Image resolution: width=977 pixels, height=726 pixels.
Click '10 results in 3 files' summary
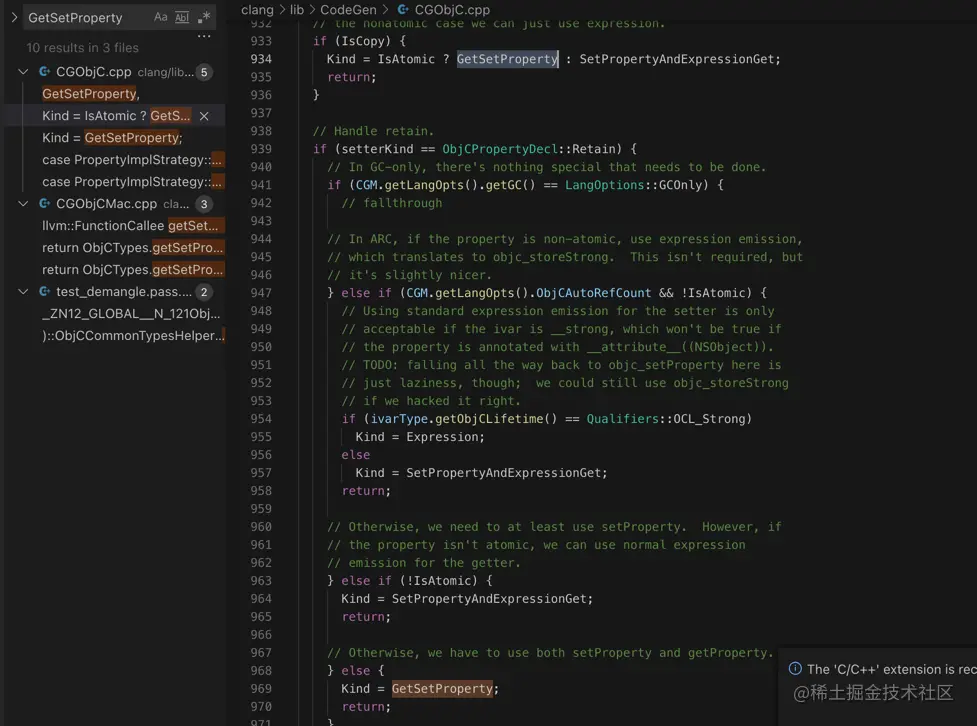[82, 48]
